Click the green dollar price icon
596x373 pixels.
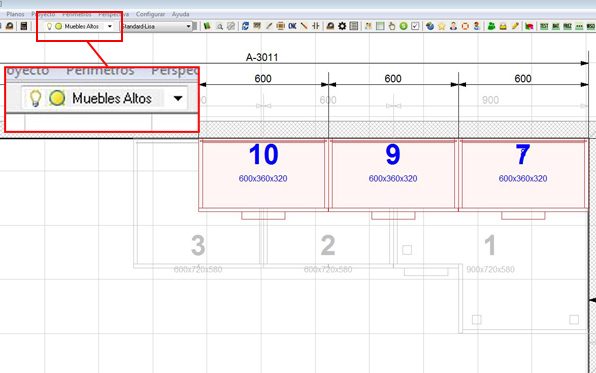(x=403, y=26)
